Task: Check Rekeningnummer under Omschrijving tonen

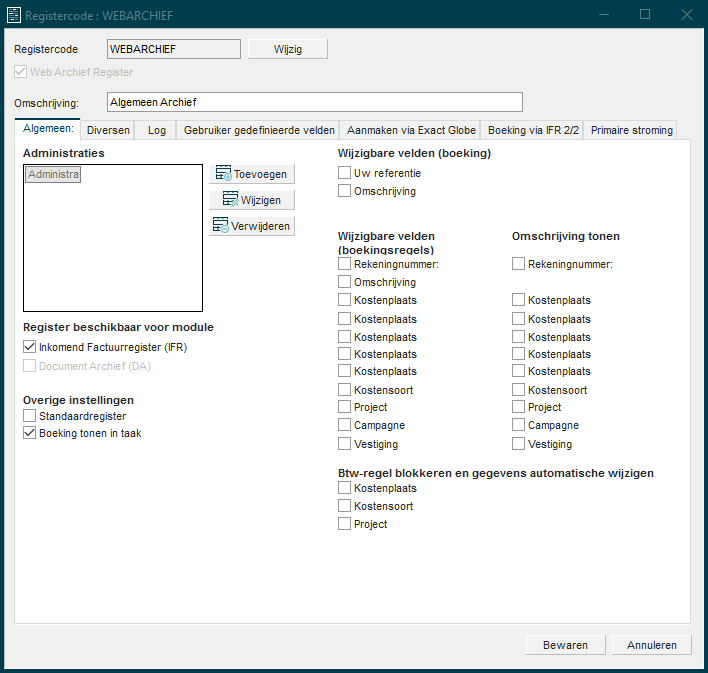Action: [x=518, y=264]
